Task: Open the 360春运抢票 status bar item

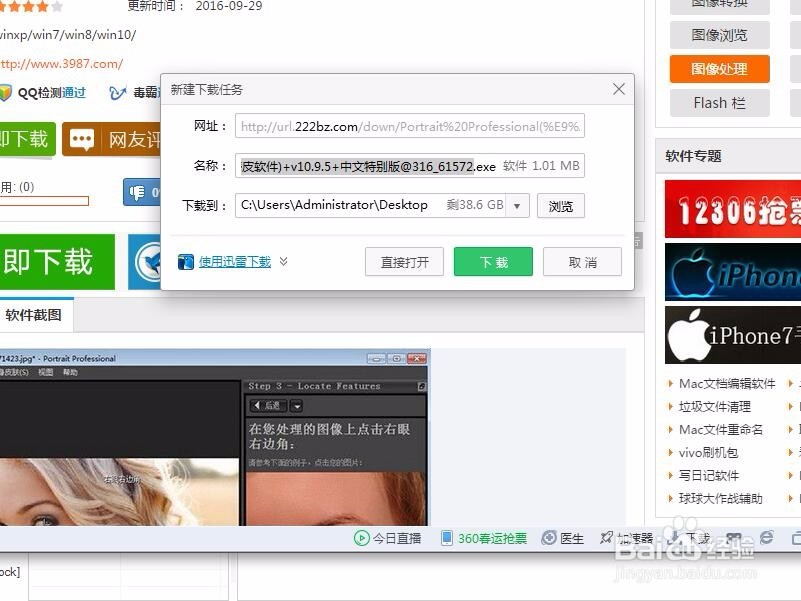Action: coord(483,538)
